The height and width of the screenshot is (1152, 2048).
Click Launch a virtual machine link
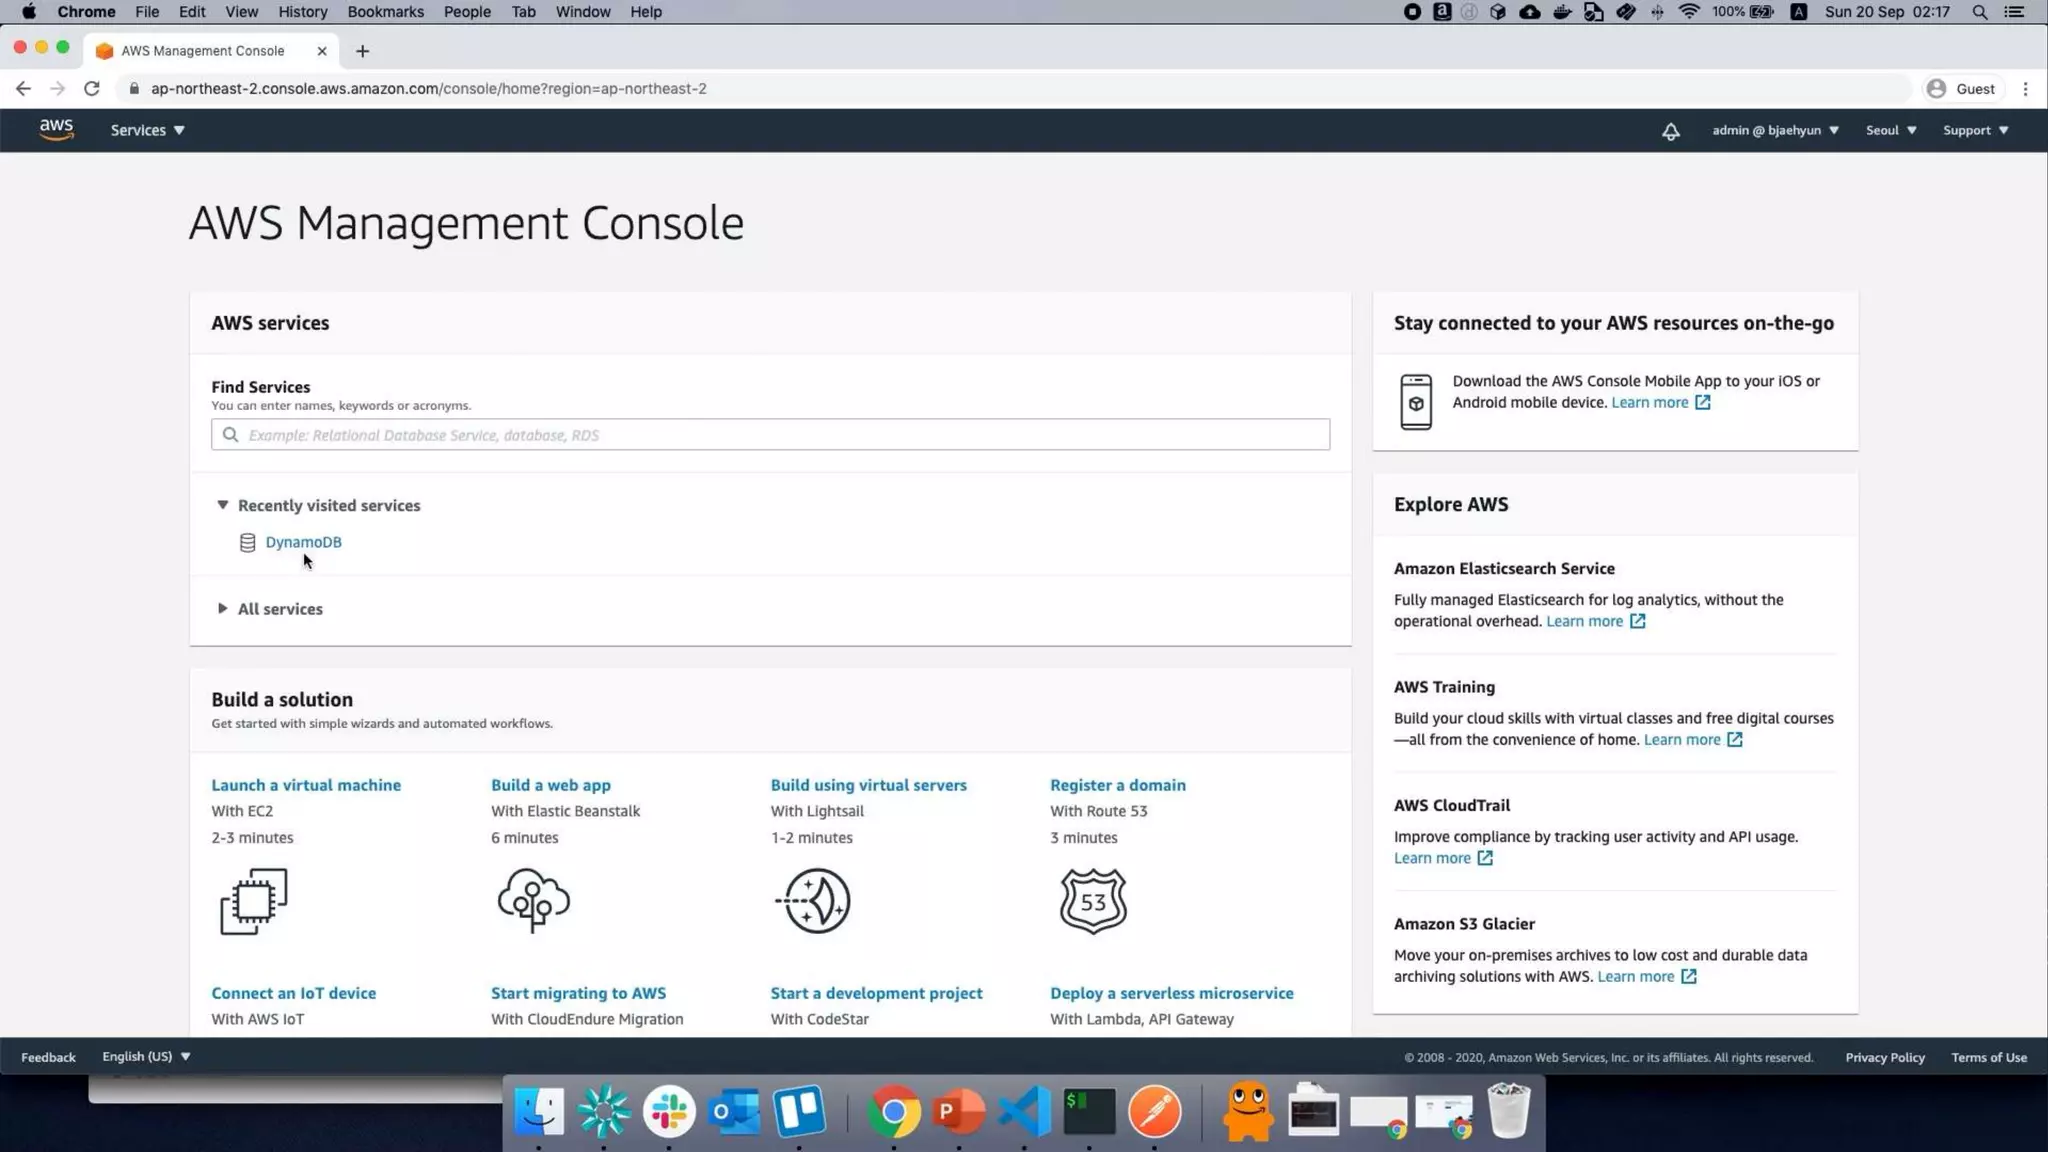click(x=306, y=785)
